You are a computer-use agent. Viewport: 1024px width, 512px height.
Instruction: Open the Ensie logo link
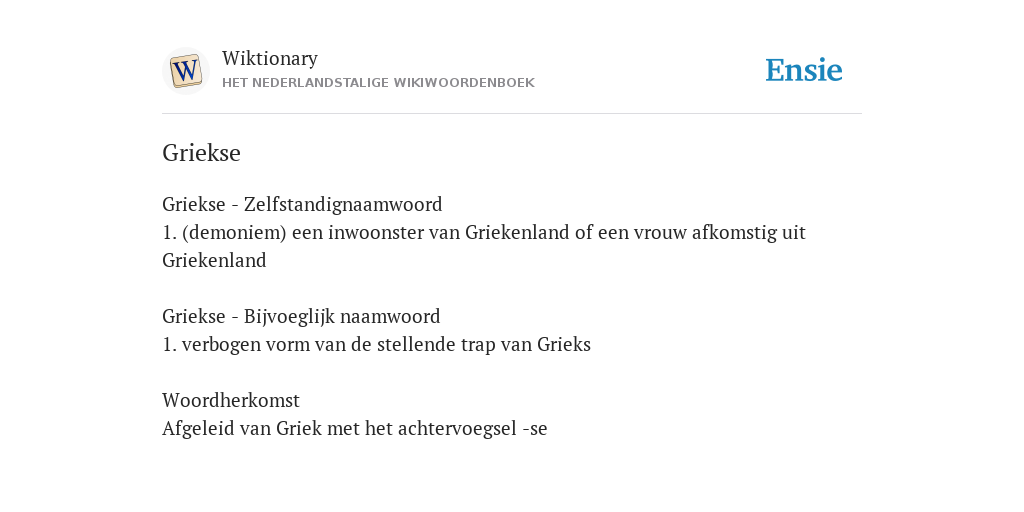click(x=804, y=71)
